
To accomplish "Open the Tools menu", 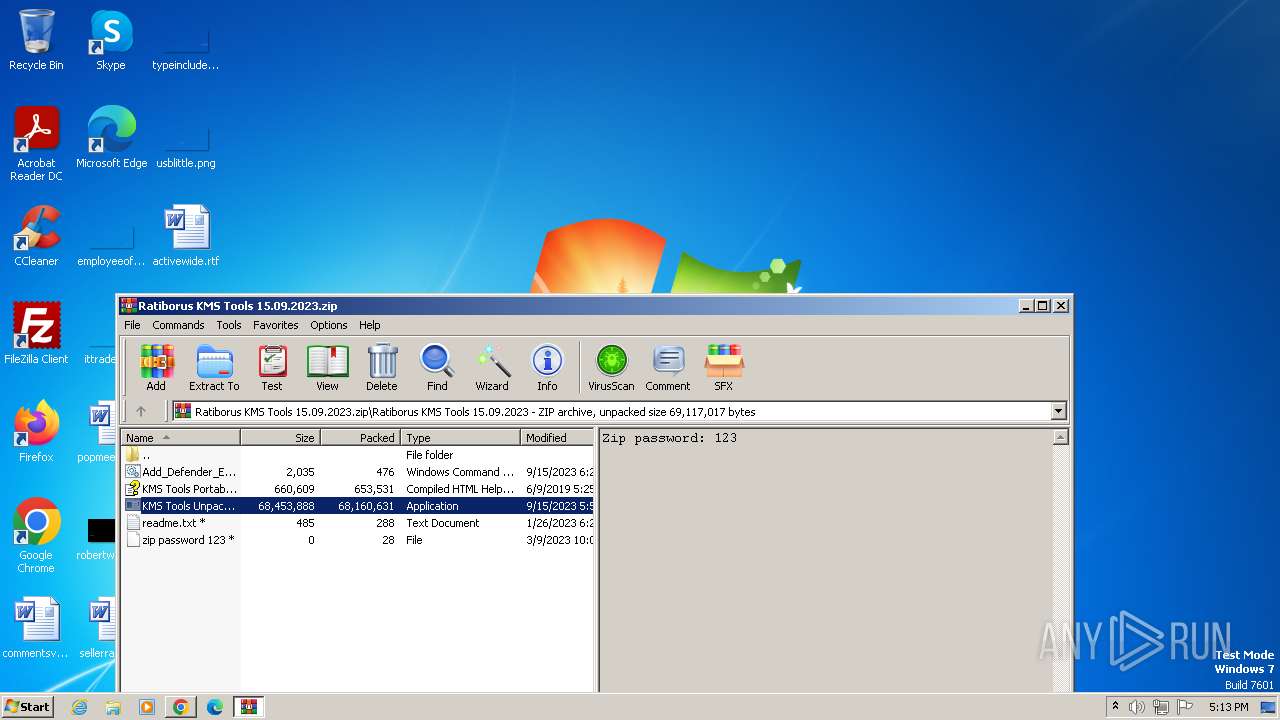I will pos(229,325).
